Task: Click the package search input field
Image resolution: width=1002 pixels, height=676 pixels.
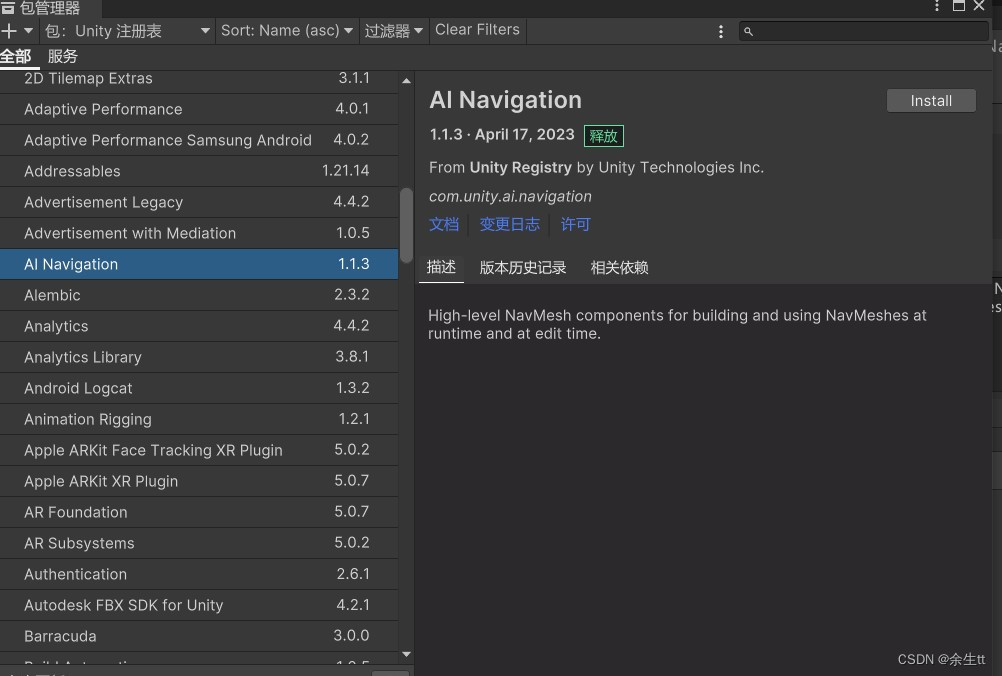Action: tap(863, 31)
